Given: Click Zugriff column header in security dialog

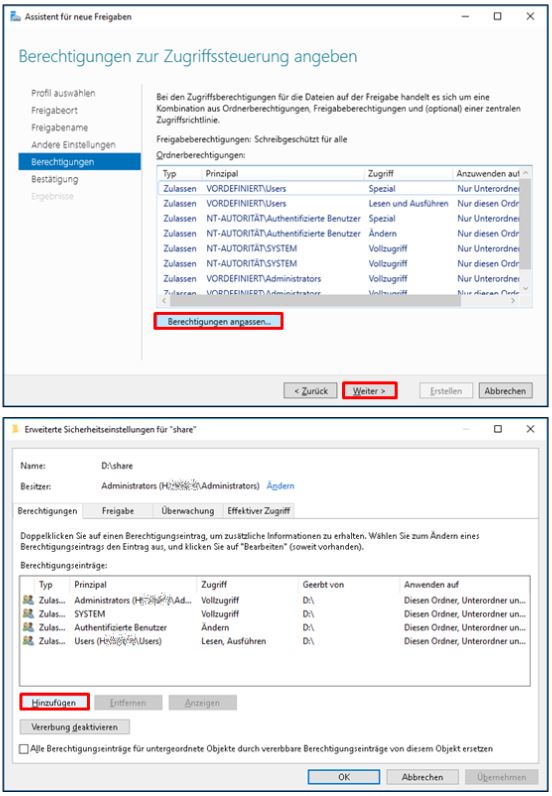Looking at the screenshot, I should click(248, 584).
